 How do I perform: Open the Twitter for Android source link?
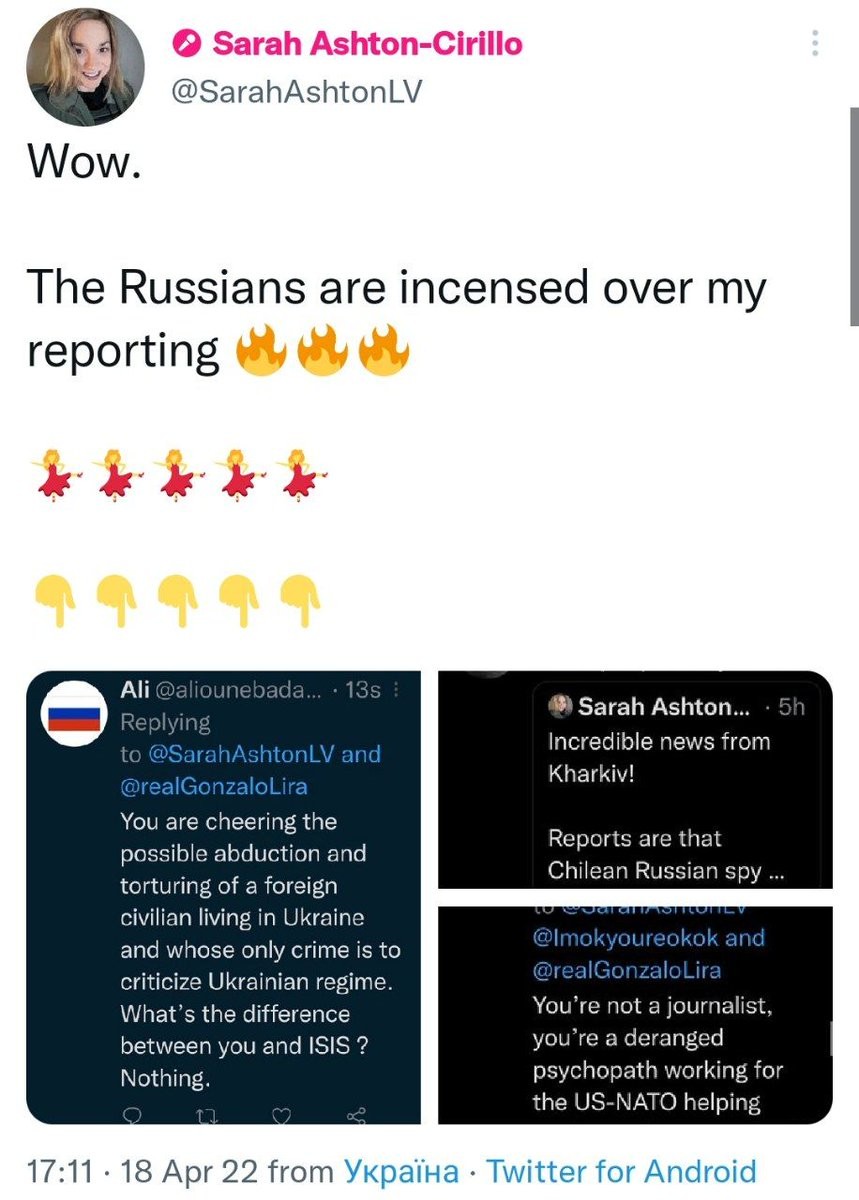tap(621, 1171)
